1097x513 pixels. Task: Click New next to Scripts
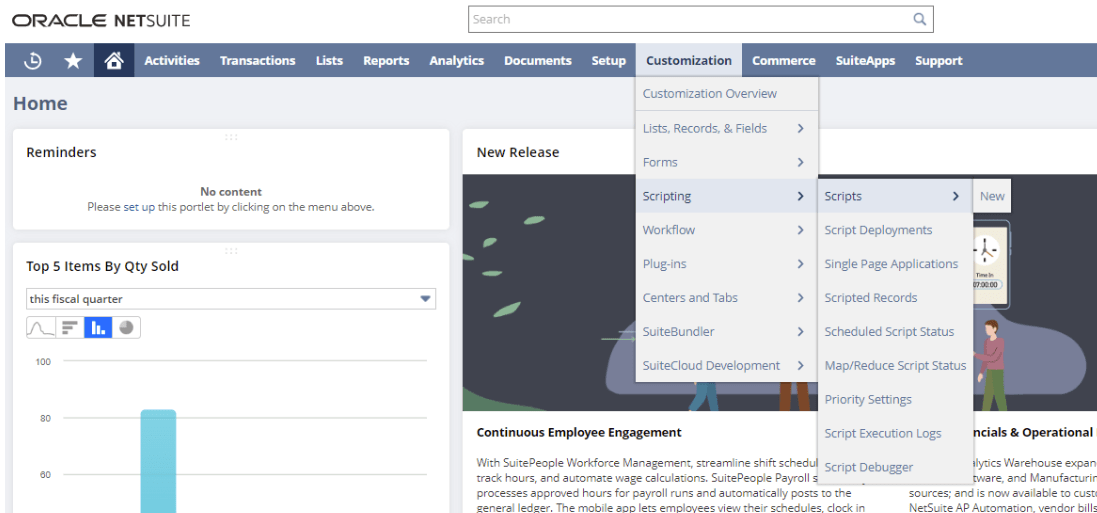(991, 196)
